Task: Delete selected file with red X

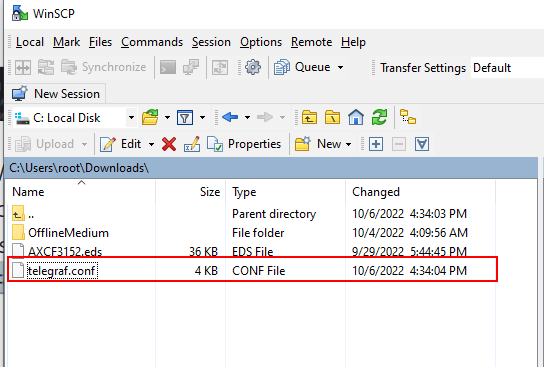Action: click(169, 144)
